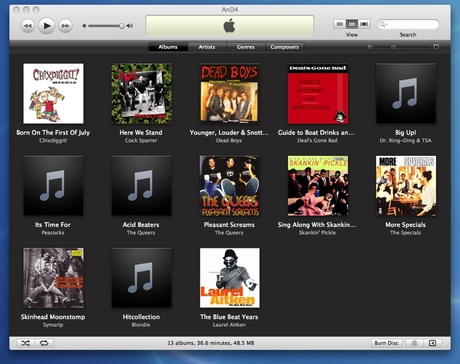
Task: Toggle repeat mode
Action: coord(44,343)
